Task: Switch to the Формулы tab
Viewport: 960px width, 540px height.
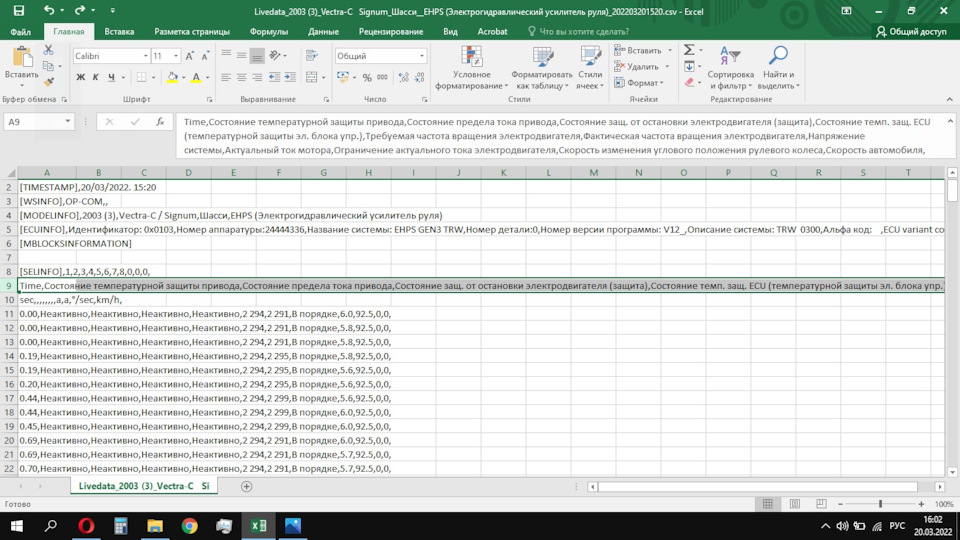Action: 269,31
